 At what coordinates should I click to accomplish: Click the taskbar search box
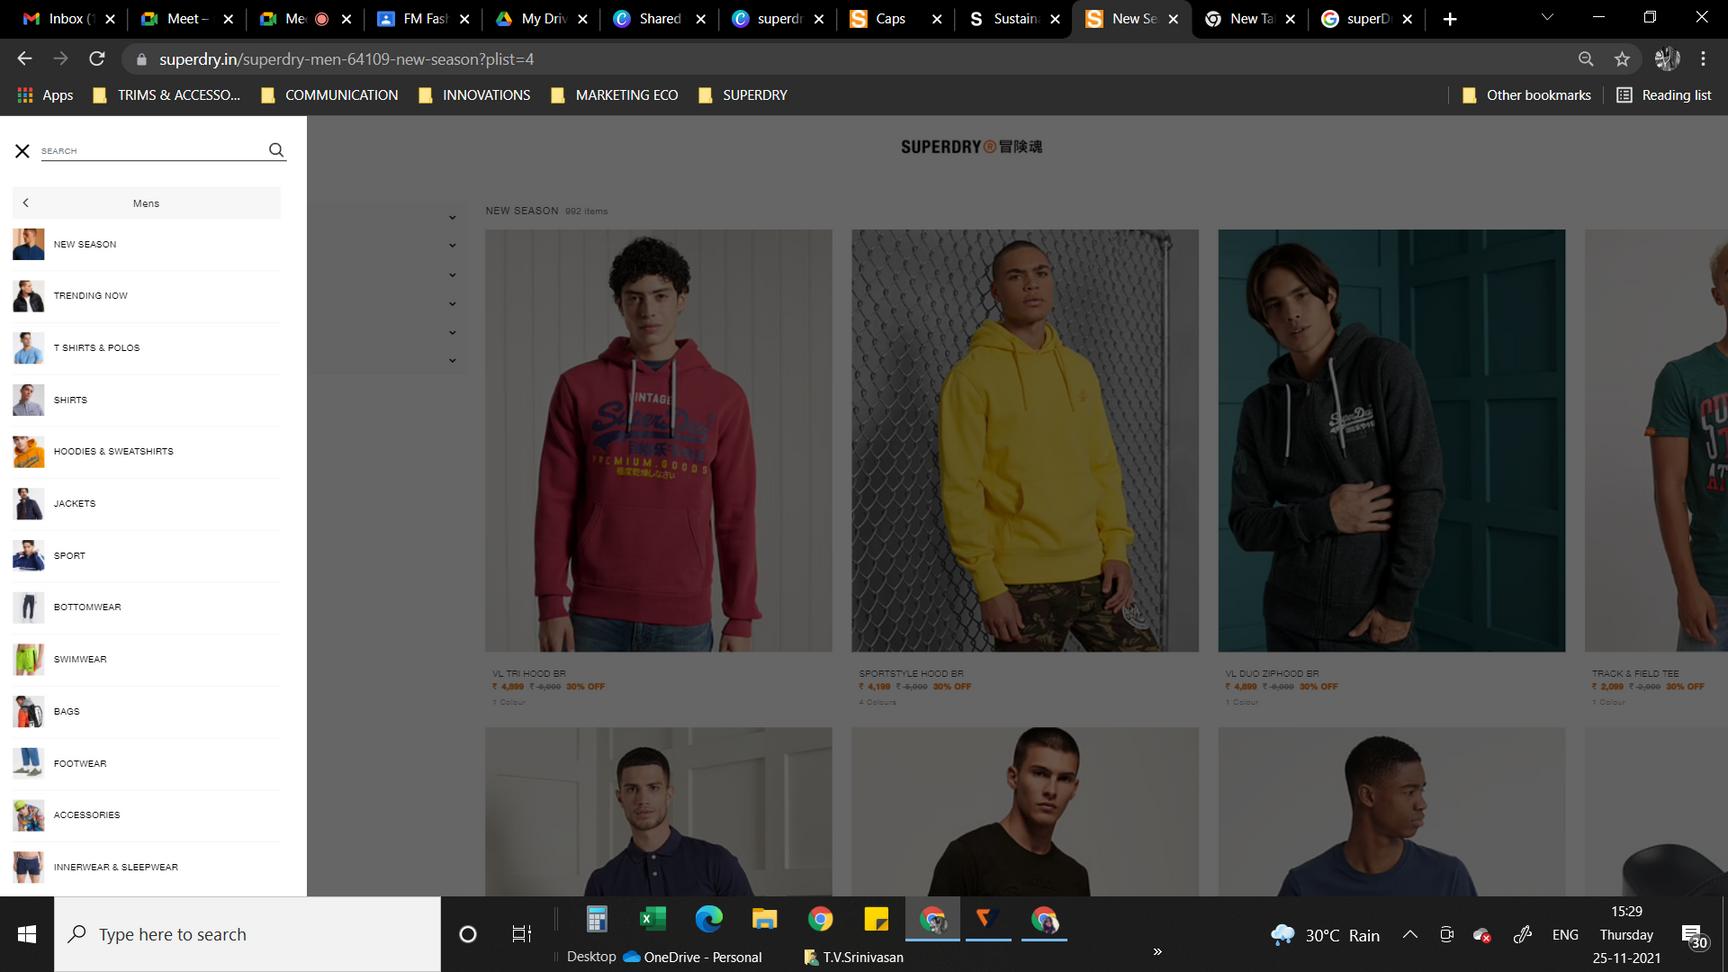pyautogui.click(x=247, y=934)
